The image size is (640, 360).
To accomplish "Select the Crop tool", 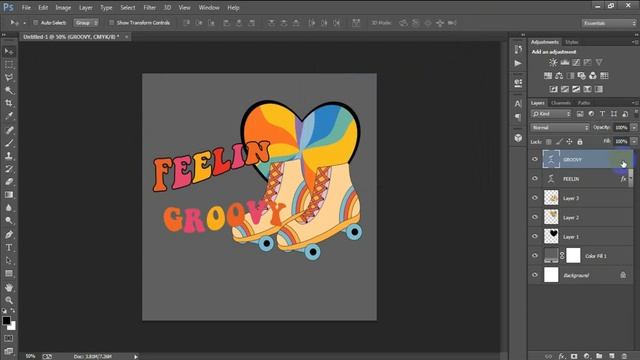I will coord(9,103).
